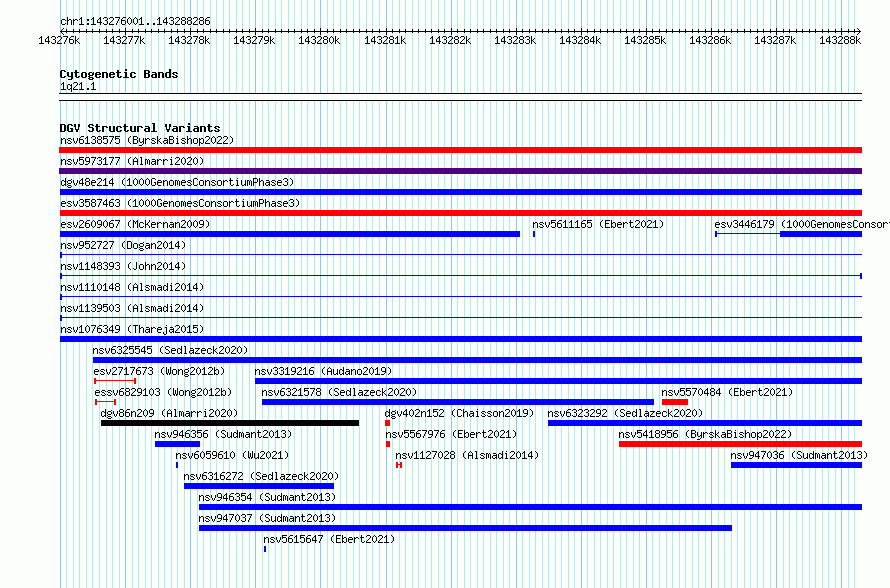Open esv2609067 (McKernan2009) variant label
Screen dimensions: 890x588
135,224
